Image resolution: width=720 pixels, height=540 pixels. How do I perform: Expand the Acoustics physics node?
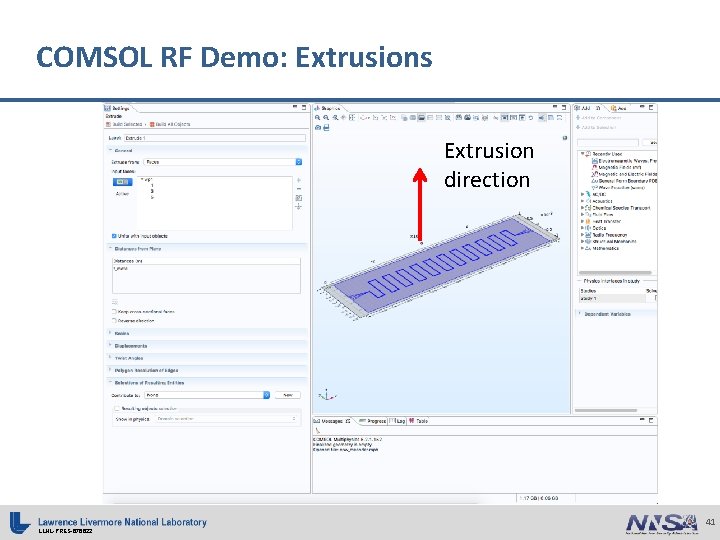coord(583,201)
